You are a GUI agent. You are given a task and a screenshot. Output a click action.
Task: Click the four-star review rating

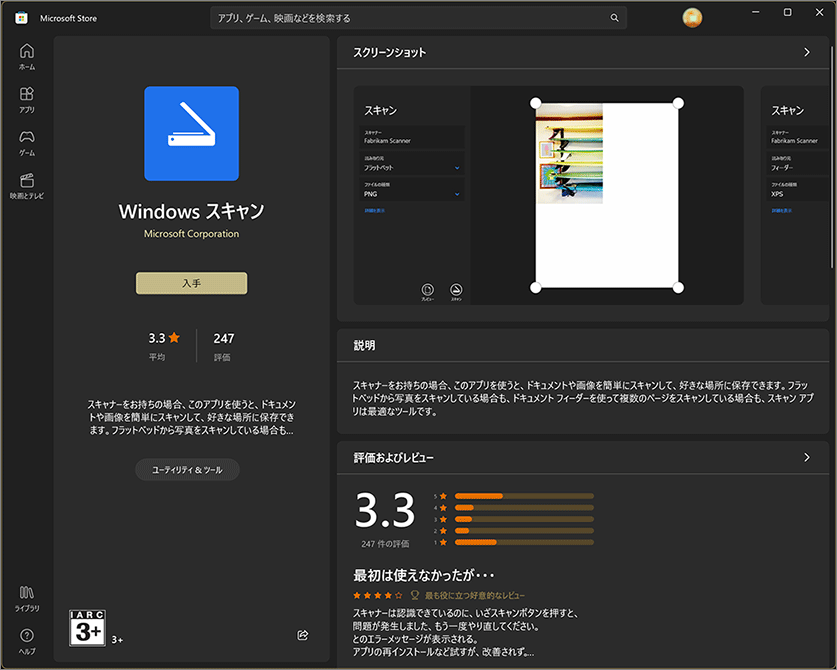[377, 595]
